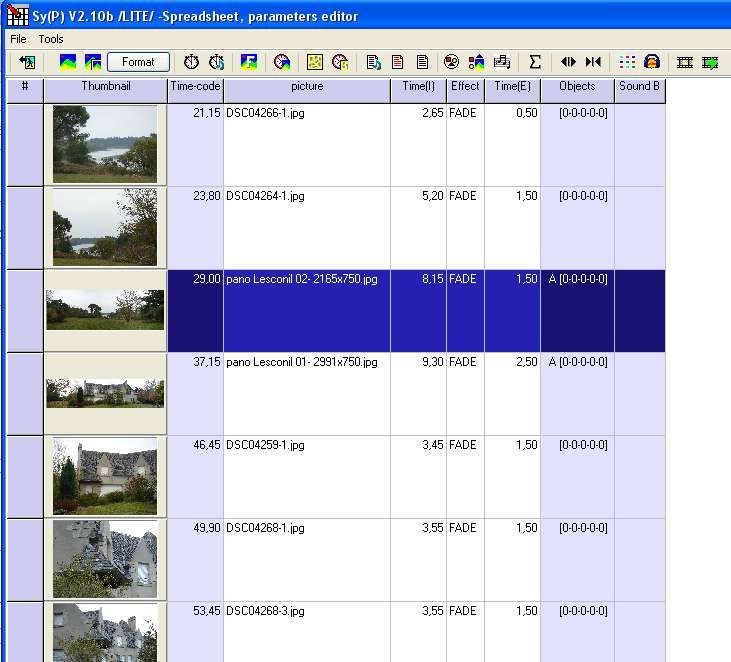
Task: Click the film strip icon
Action: coord(685,62)
